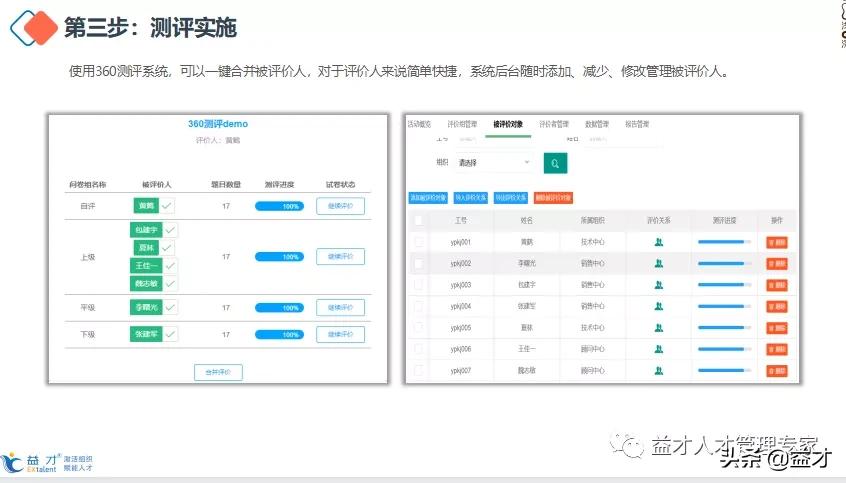
Task: Click the 益才 EXtalent logo at bottom-left
Action: click(46, 462)
